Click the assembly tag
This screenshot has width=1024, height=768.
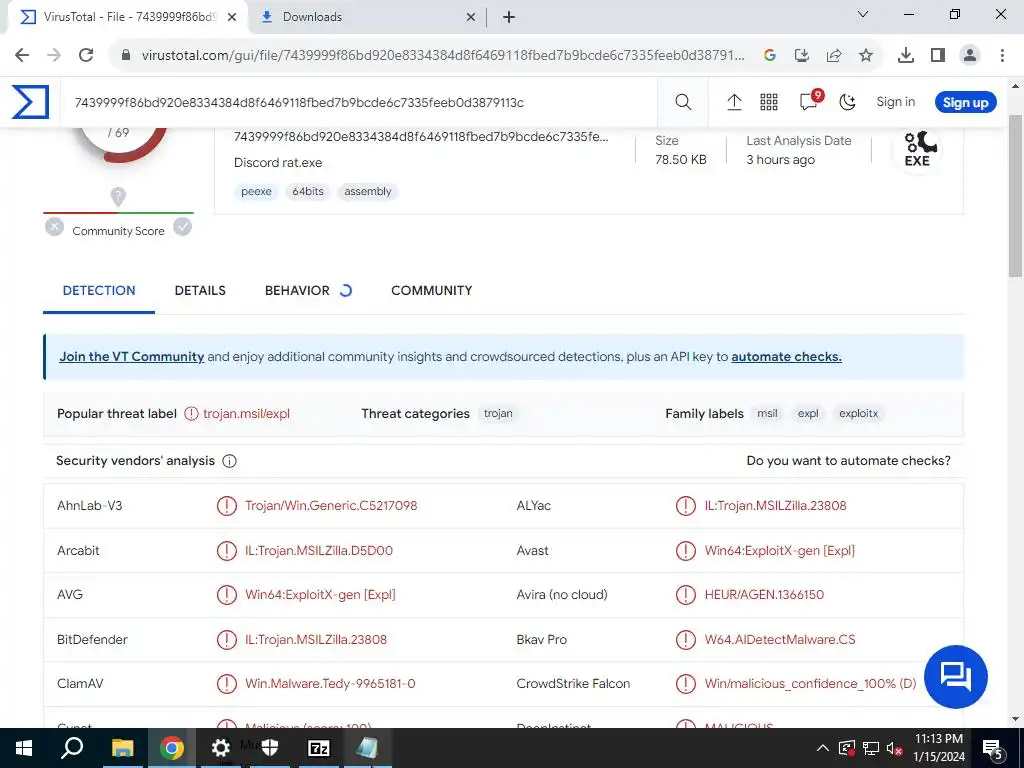coord(368,191)
